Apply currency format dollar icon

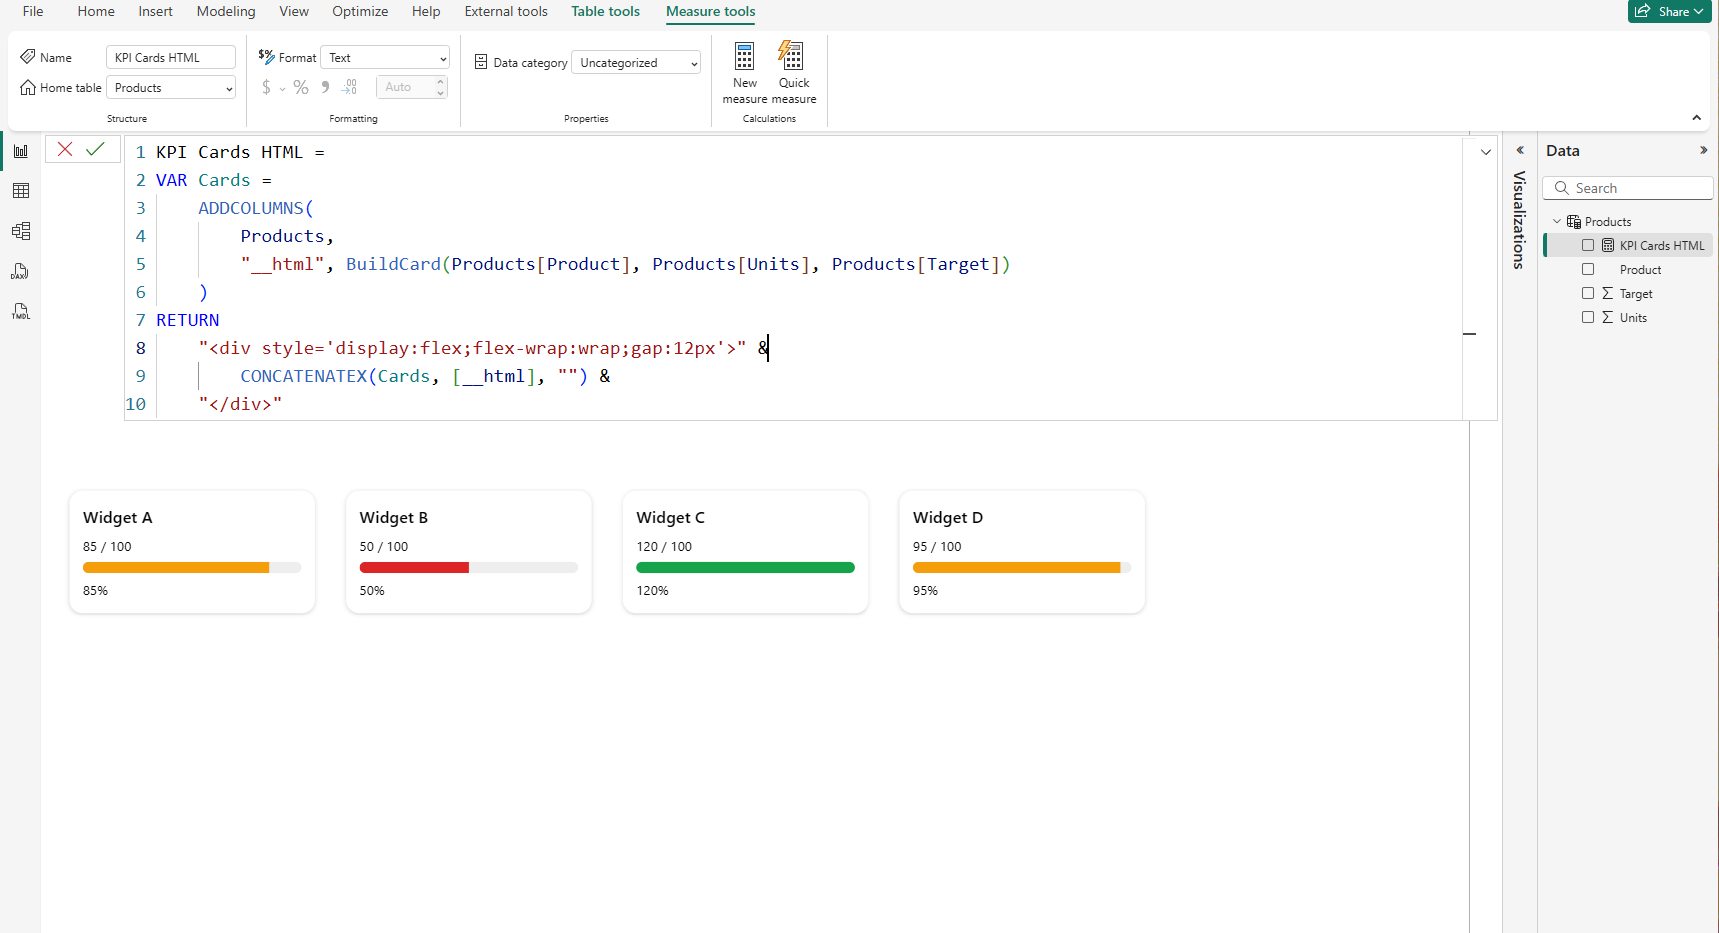tap(266, 87)
